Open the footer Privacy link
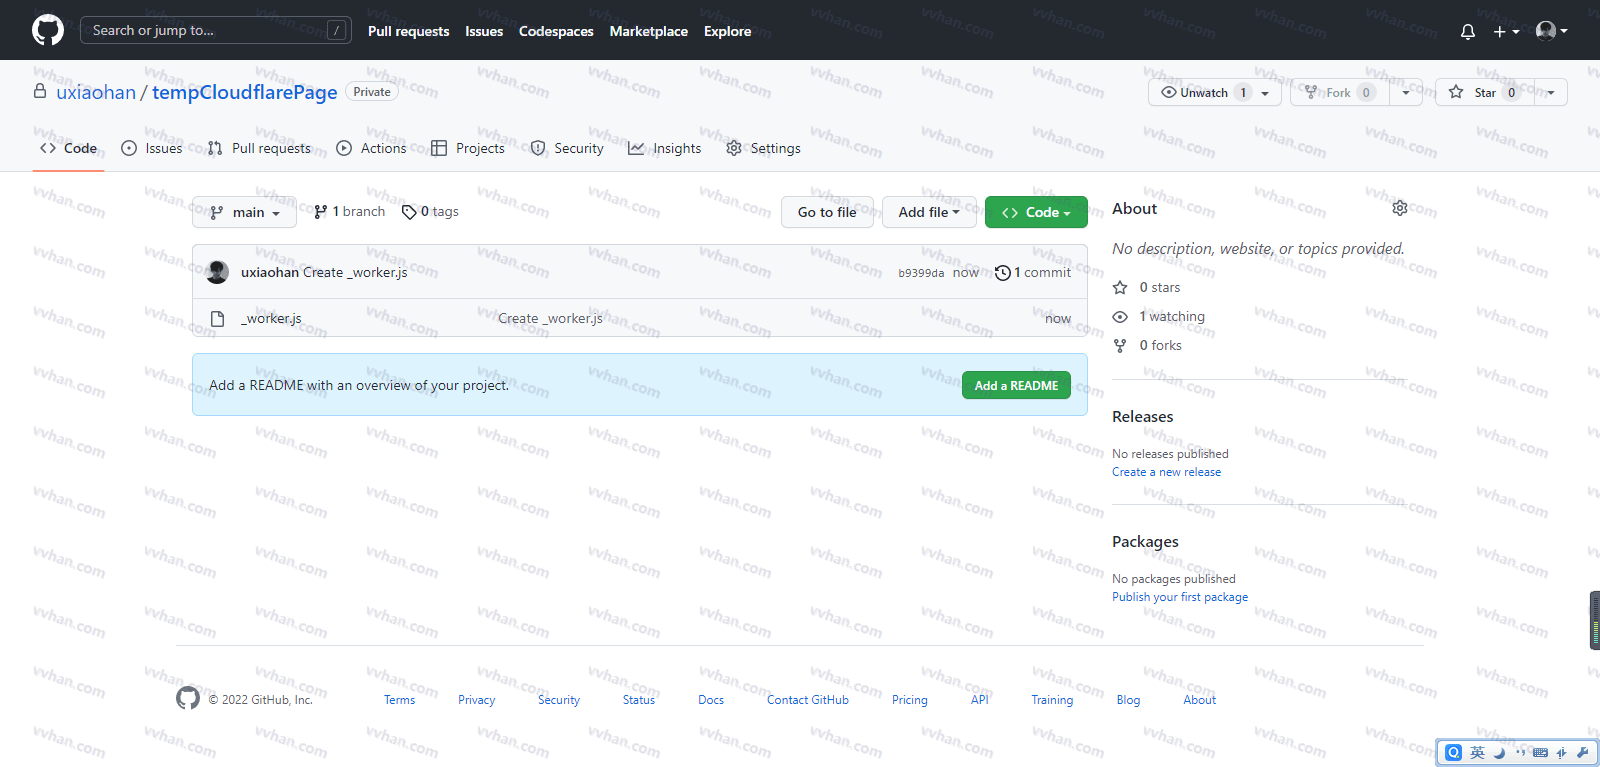The image size is (1600, 767). pyautogui.click(x=476, y=700)
